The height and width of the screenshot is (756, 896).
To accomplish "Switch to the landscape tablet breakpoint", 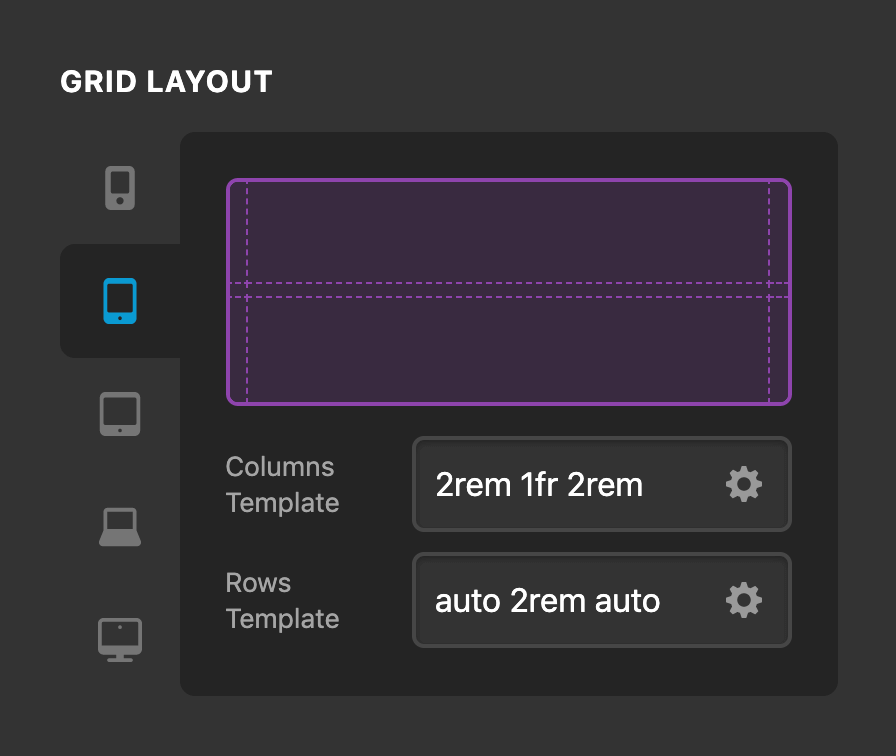I will coord(120,414).
